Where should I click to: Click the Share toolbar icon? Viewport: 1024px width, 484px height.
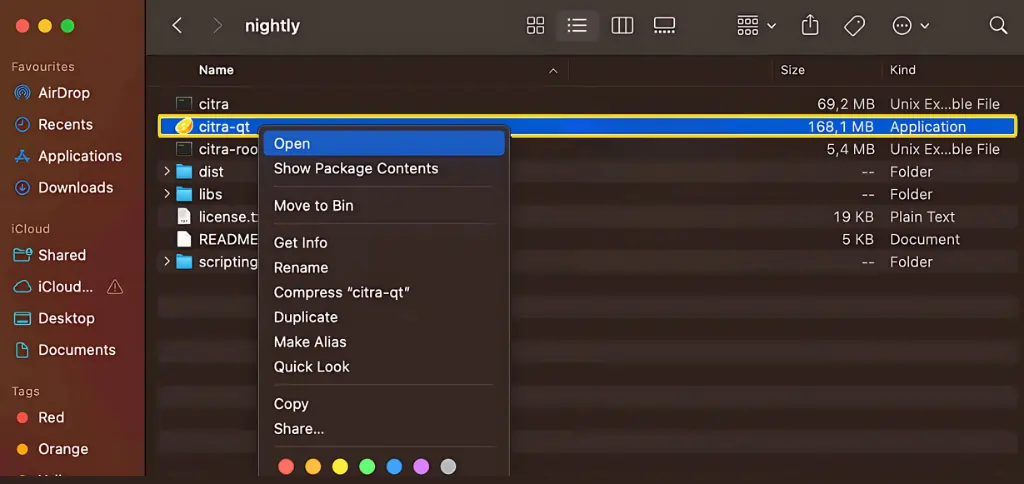[x=810, y=26]
